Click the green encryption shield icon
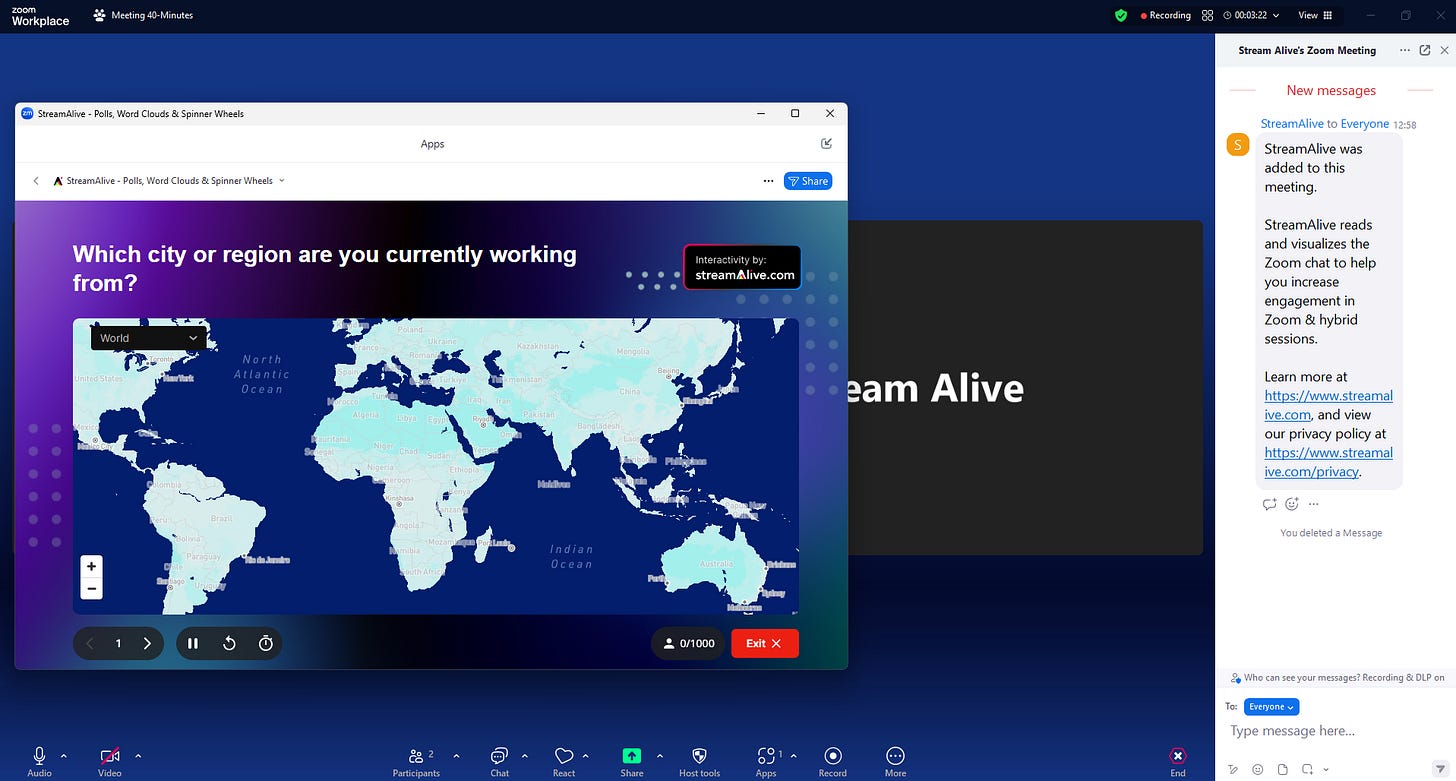The image size is (1456, 781). (1121, 15)
